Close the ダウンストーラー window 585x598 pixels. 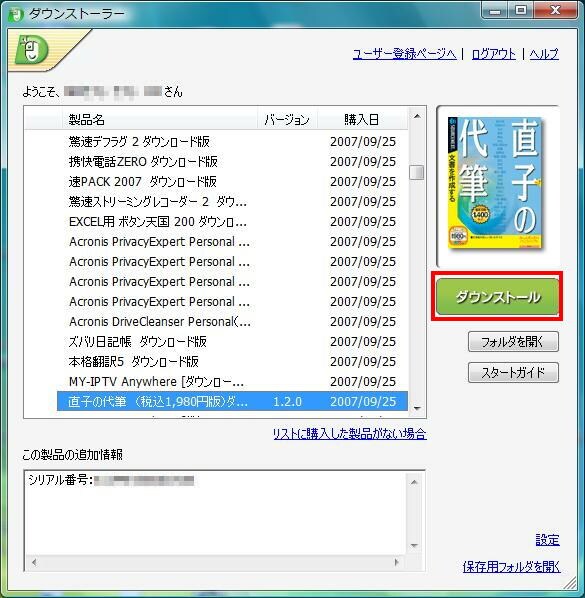(555, 11)
